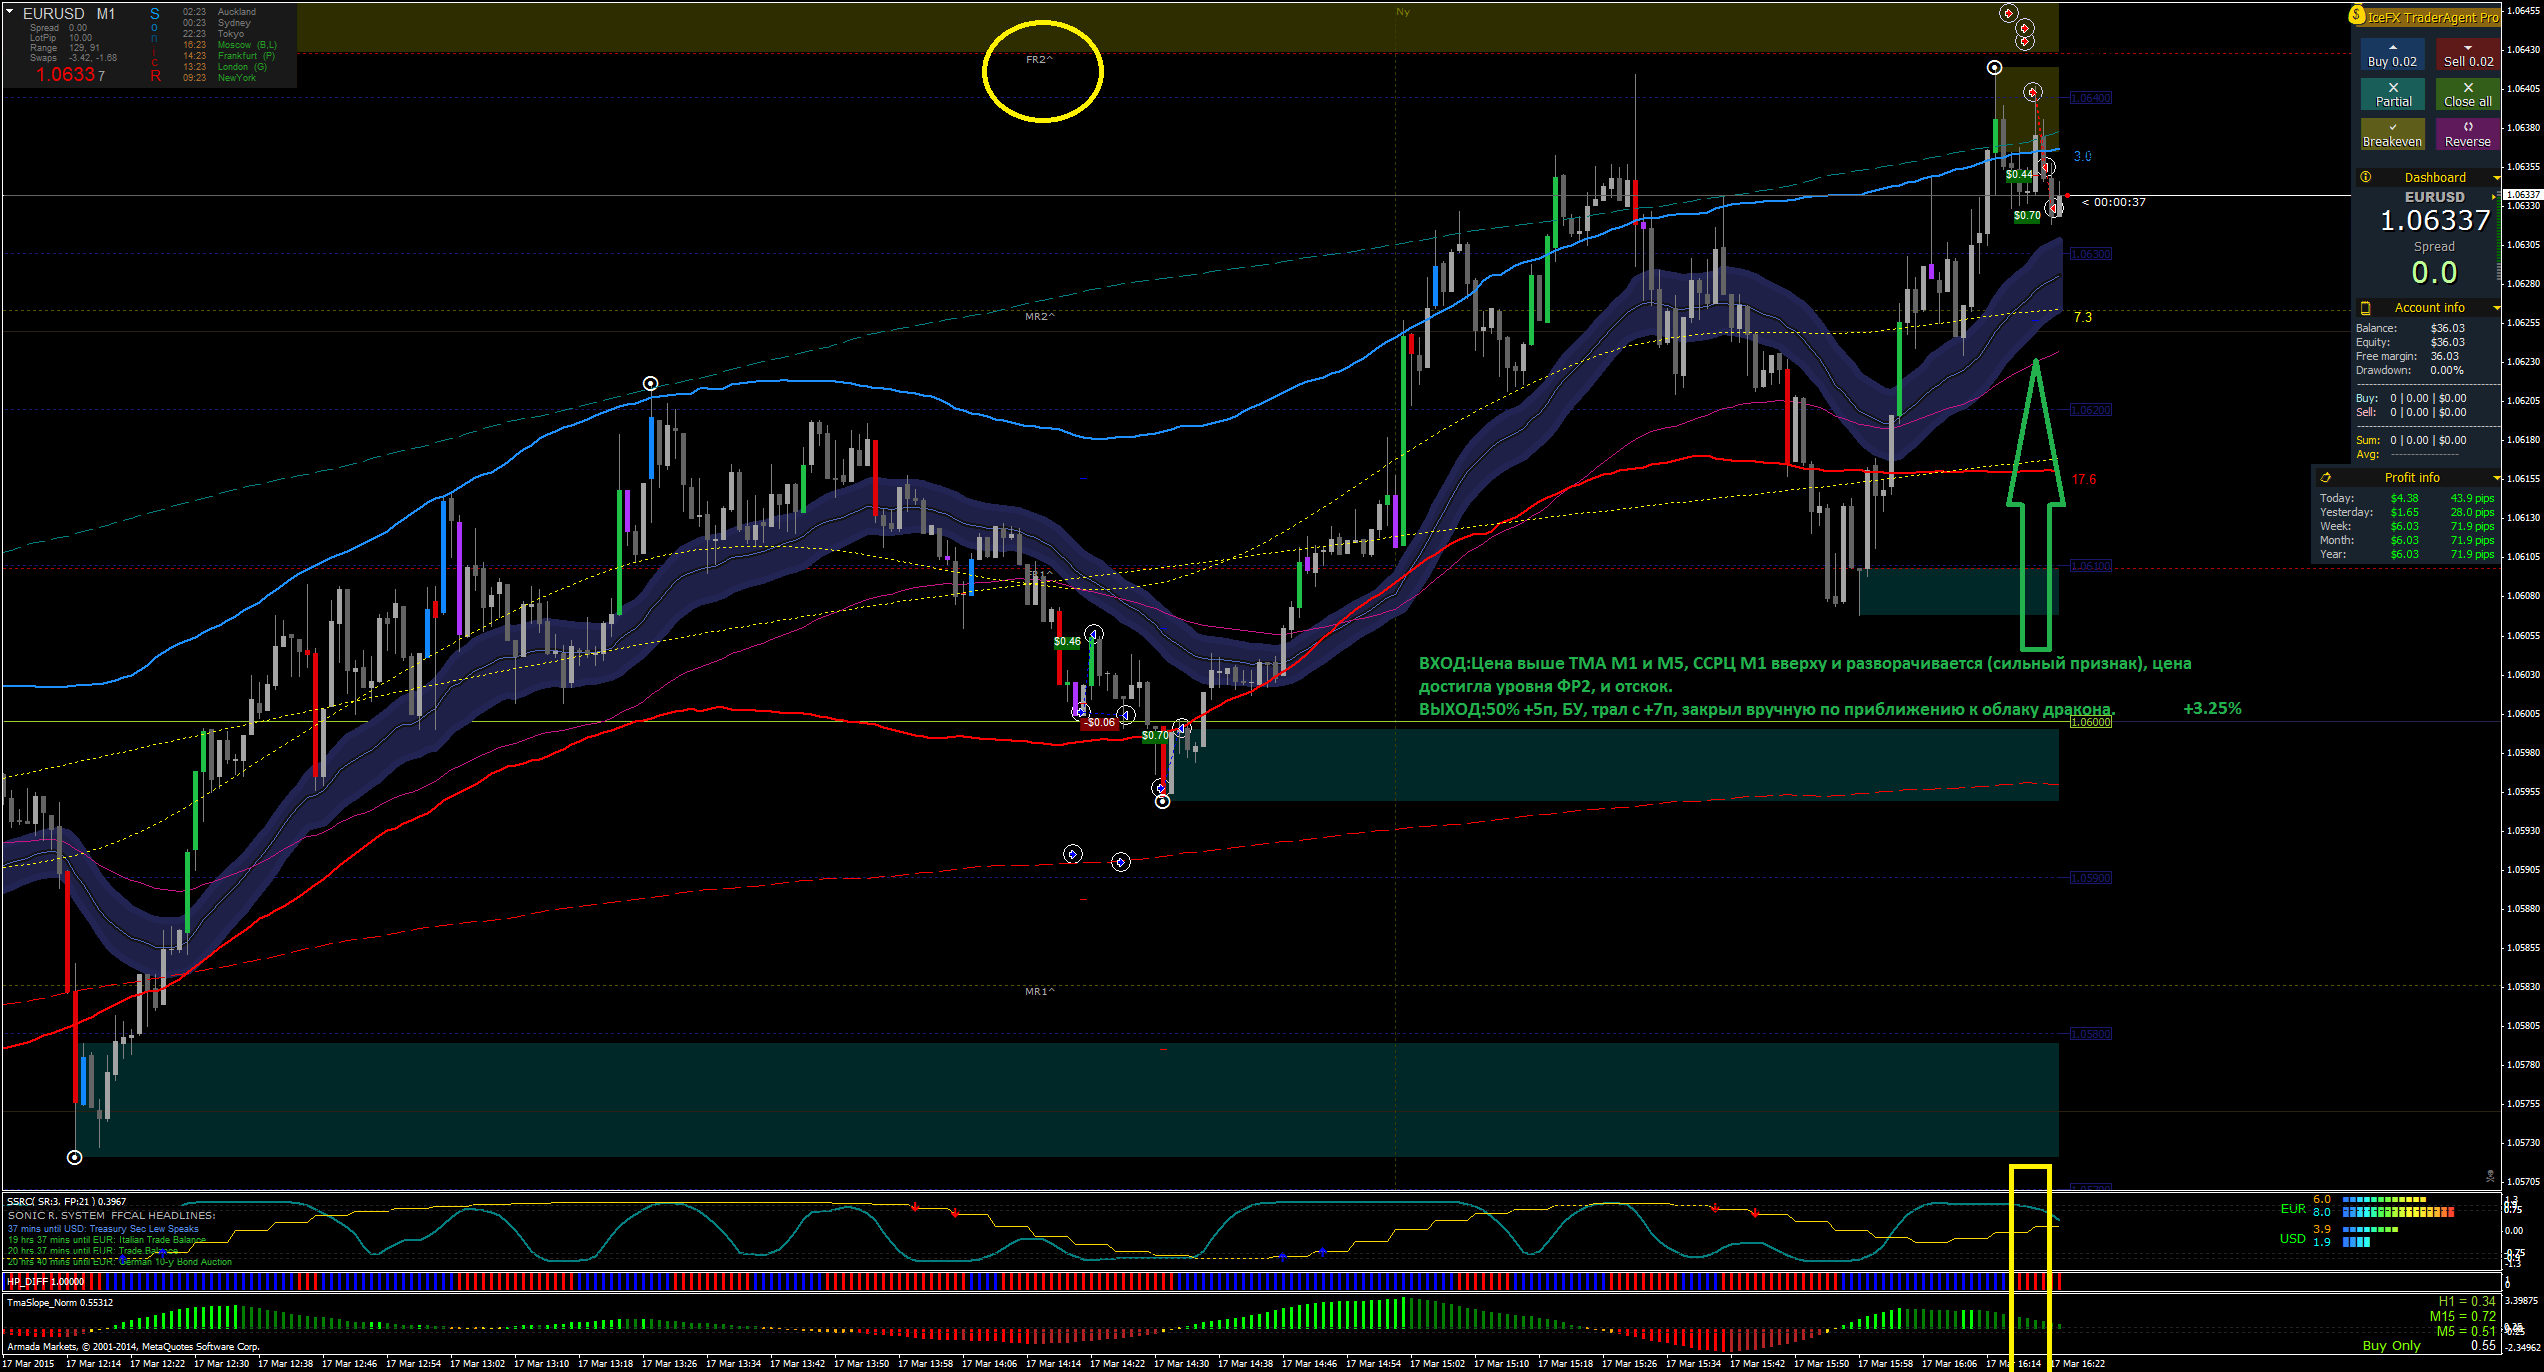Click the Italian Trade Balance headline
This screenshot has width=2544, height=1372.
[x=107, y=1240]
